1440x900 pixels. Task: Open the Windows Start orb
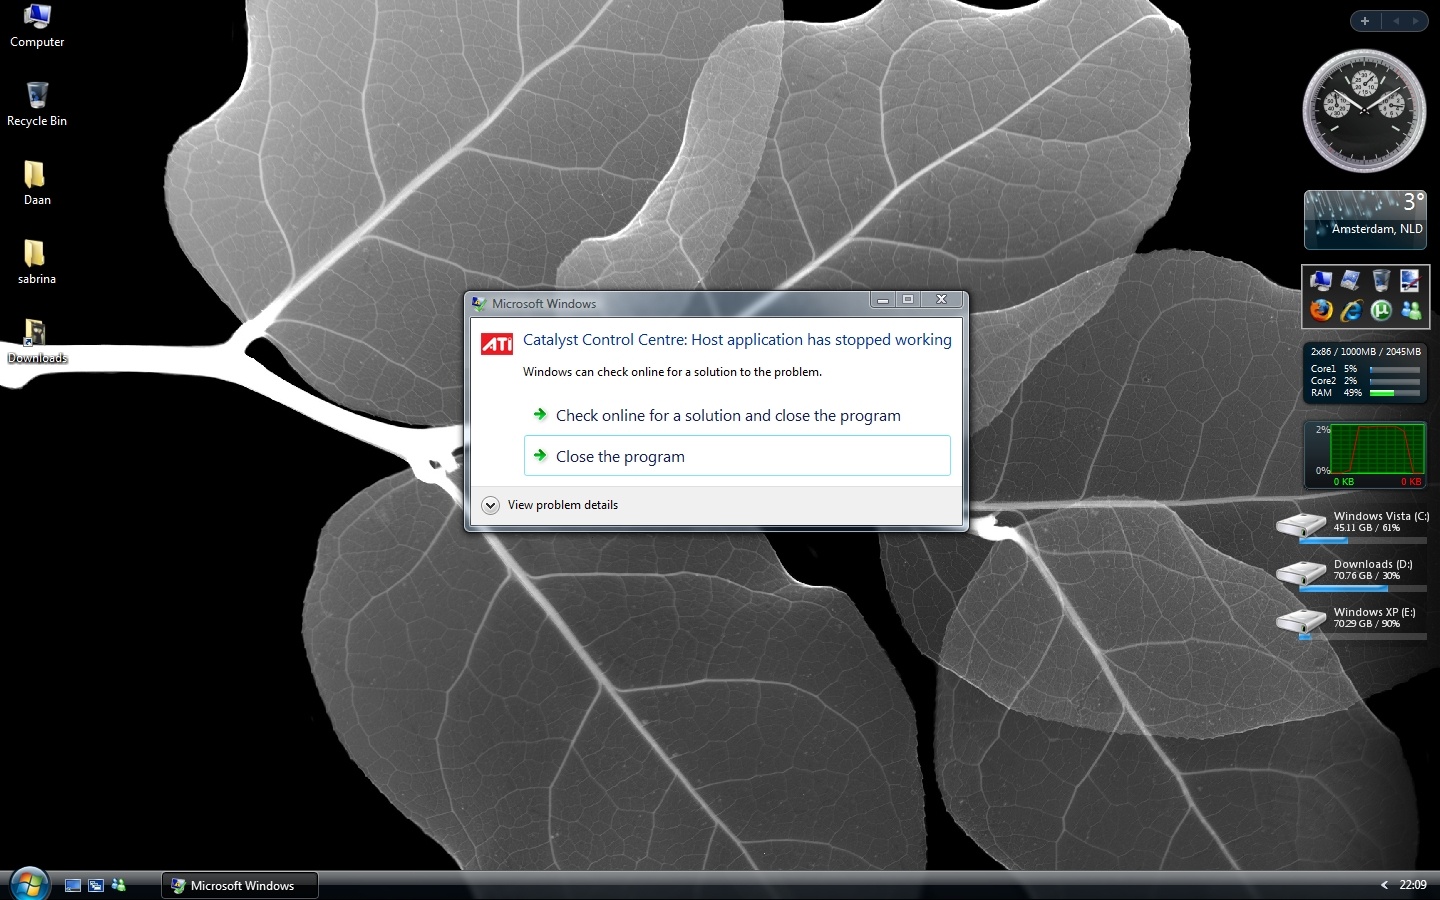29,884
